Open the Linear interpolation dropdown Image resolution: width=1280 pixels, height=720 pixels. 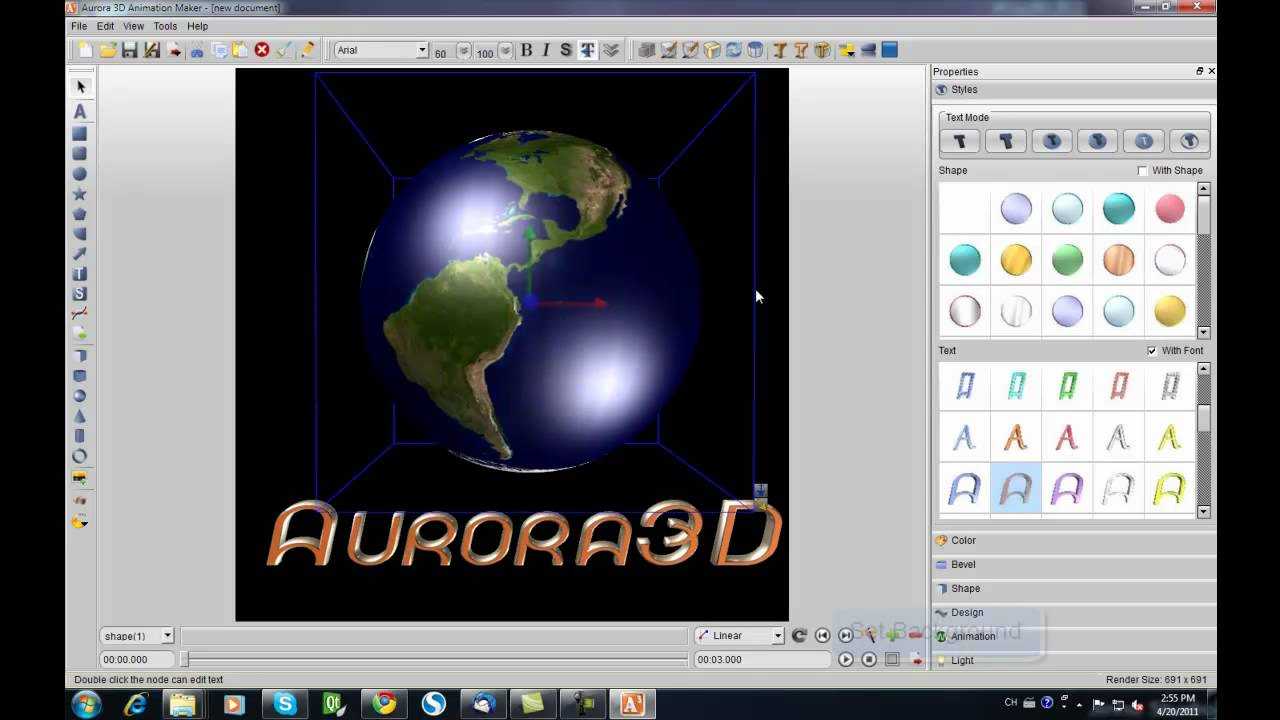point(777,636)
